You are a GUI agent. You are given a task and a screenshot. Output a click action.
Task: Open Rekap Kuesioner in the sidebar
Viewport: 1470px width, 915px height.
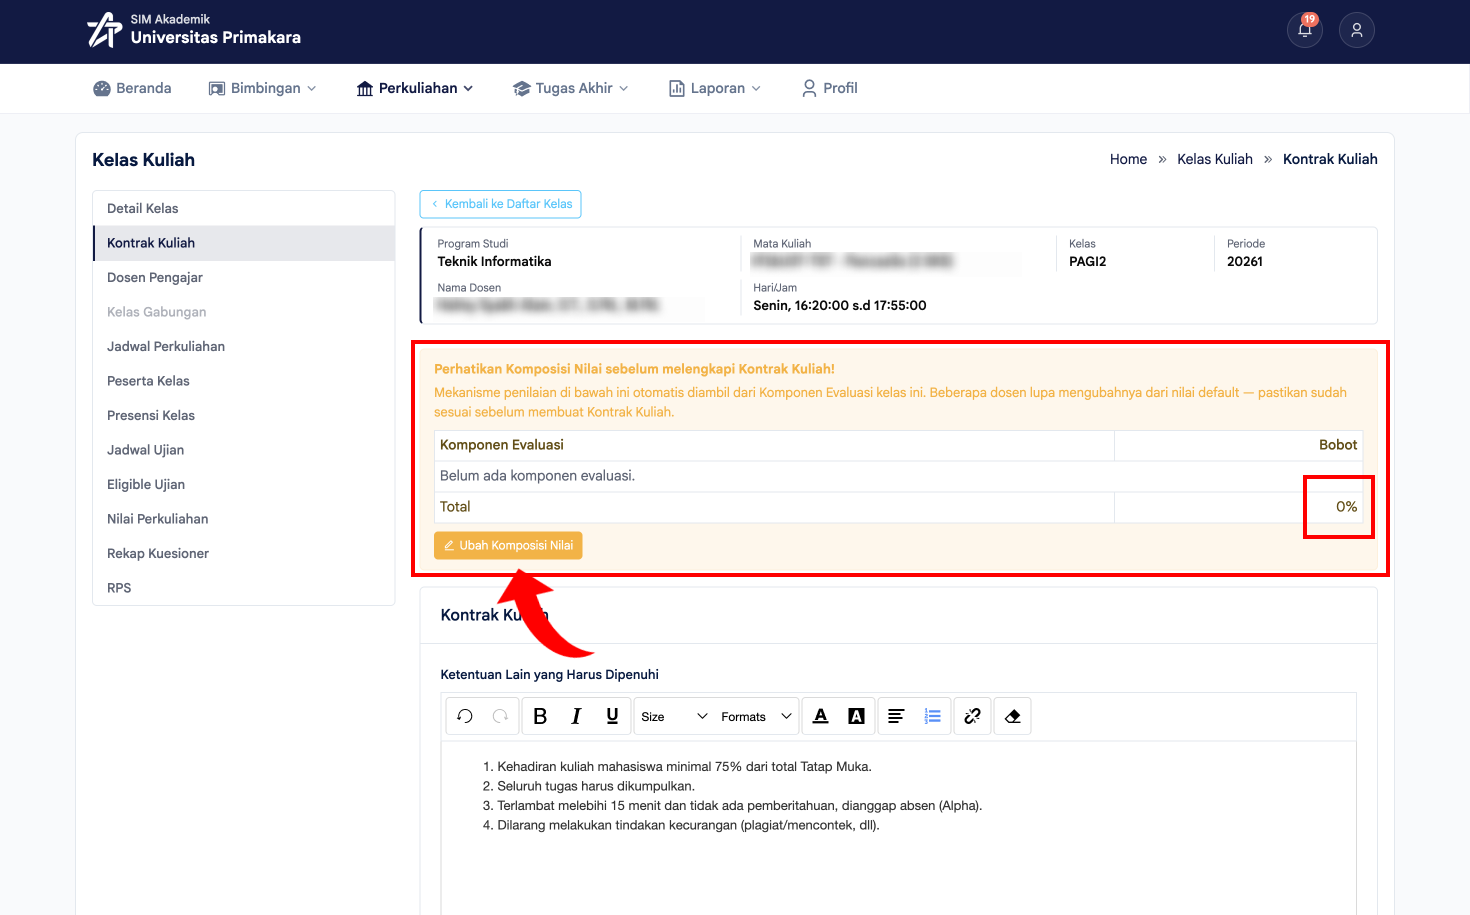(x=244, y=553)
